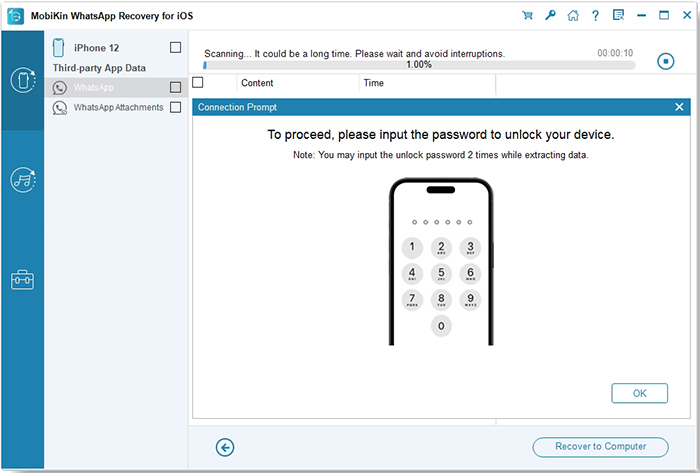Viewport: 700px width, 473px height.
Task: Select WhatsApp Attachments in the list
Action: pyautogui.click(x=118, y=108)
